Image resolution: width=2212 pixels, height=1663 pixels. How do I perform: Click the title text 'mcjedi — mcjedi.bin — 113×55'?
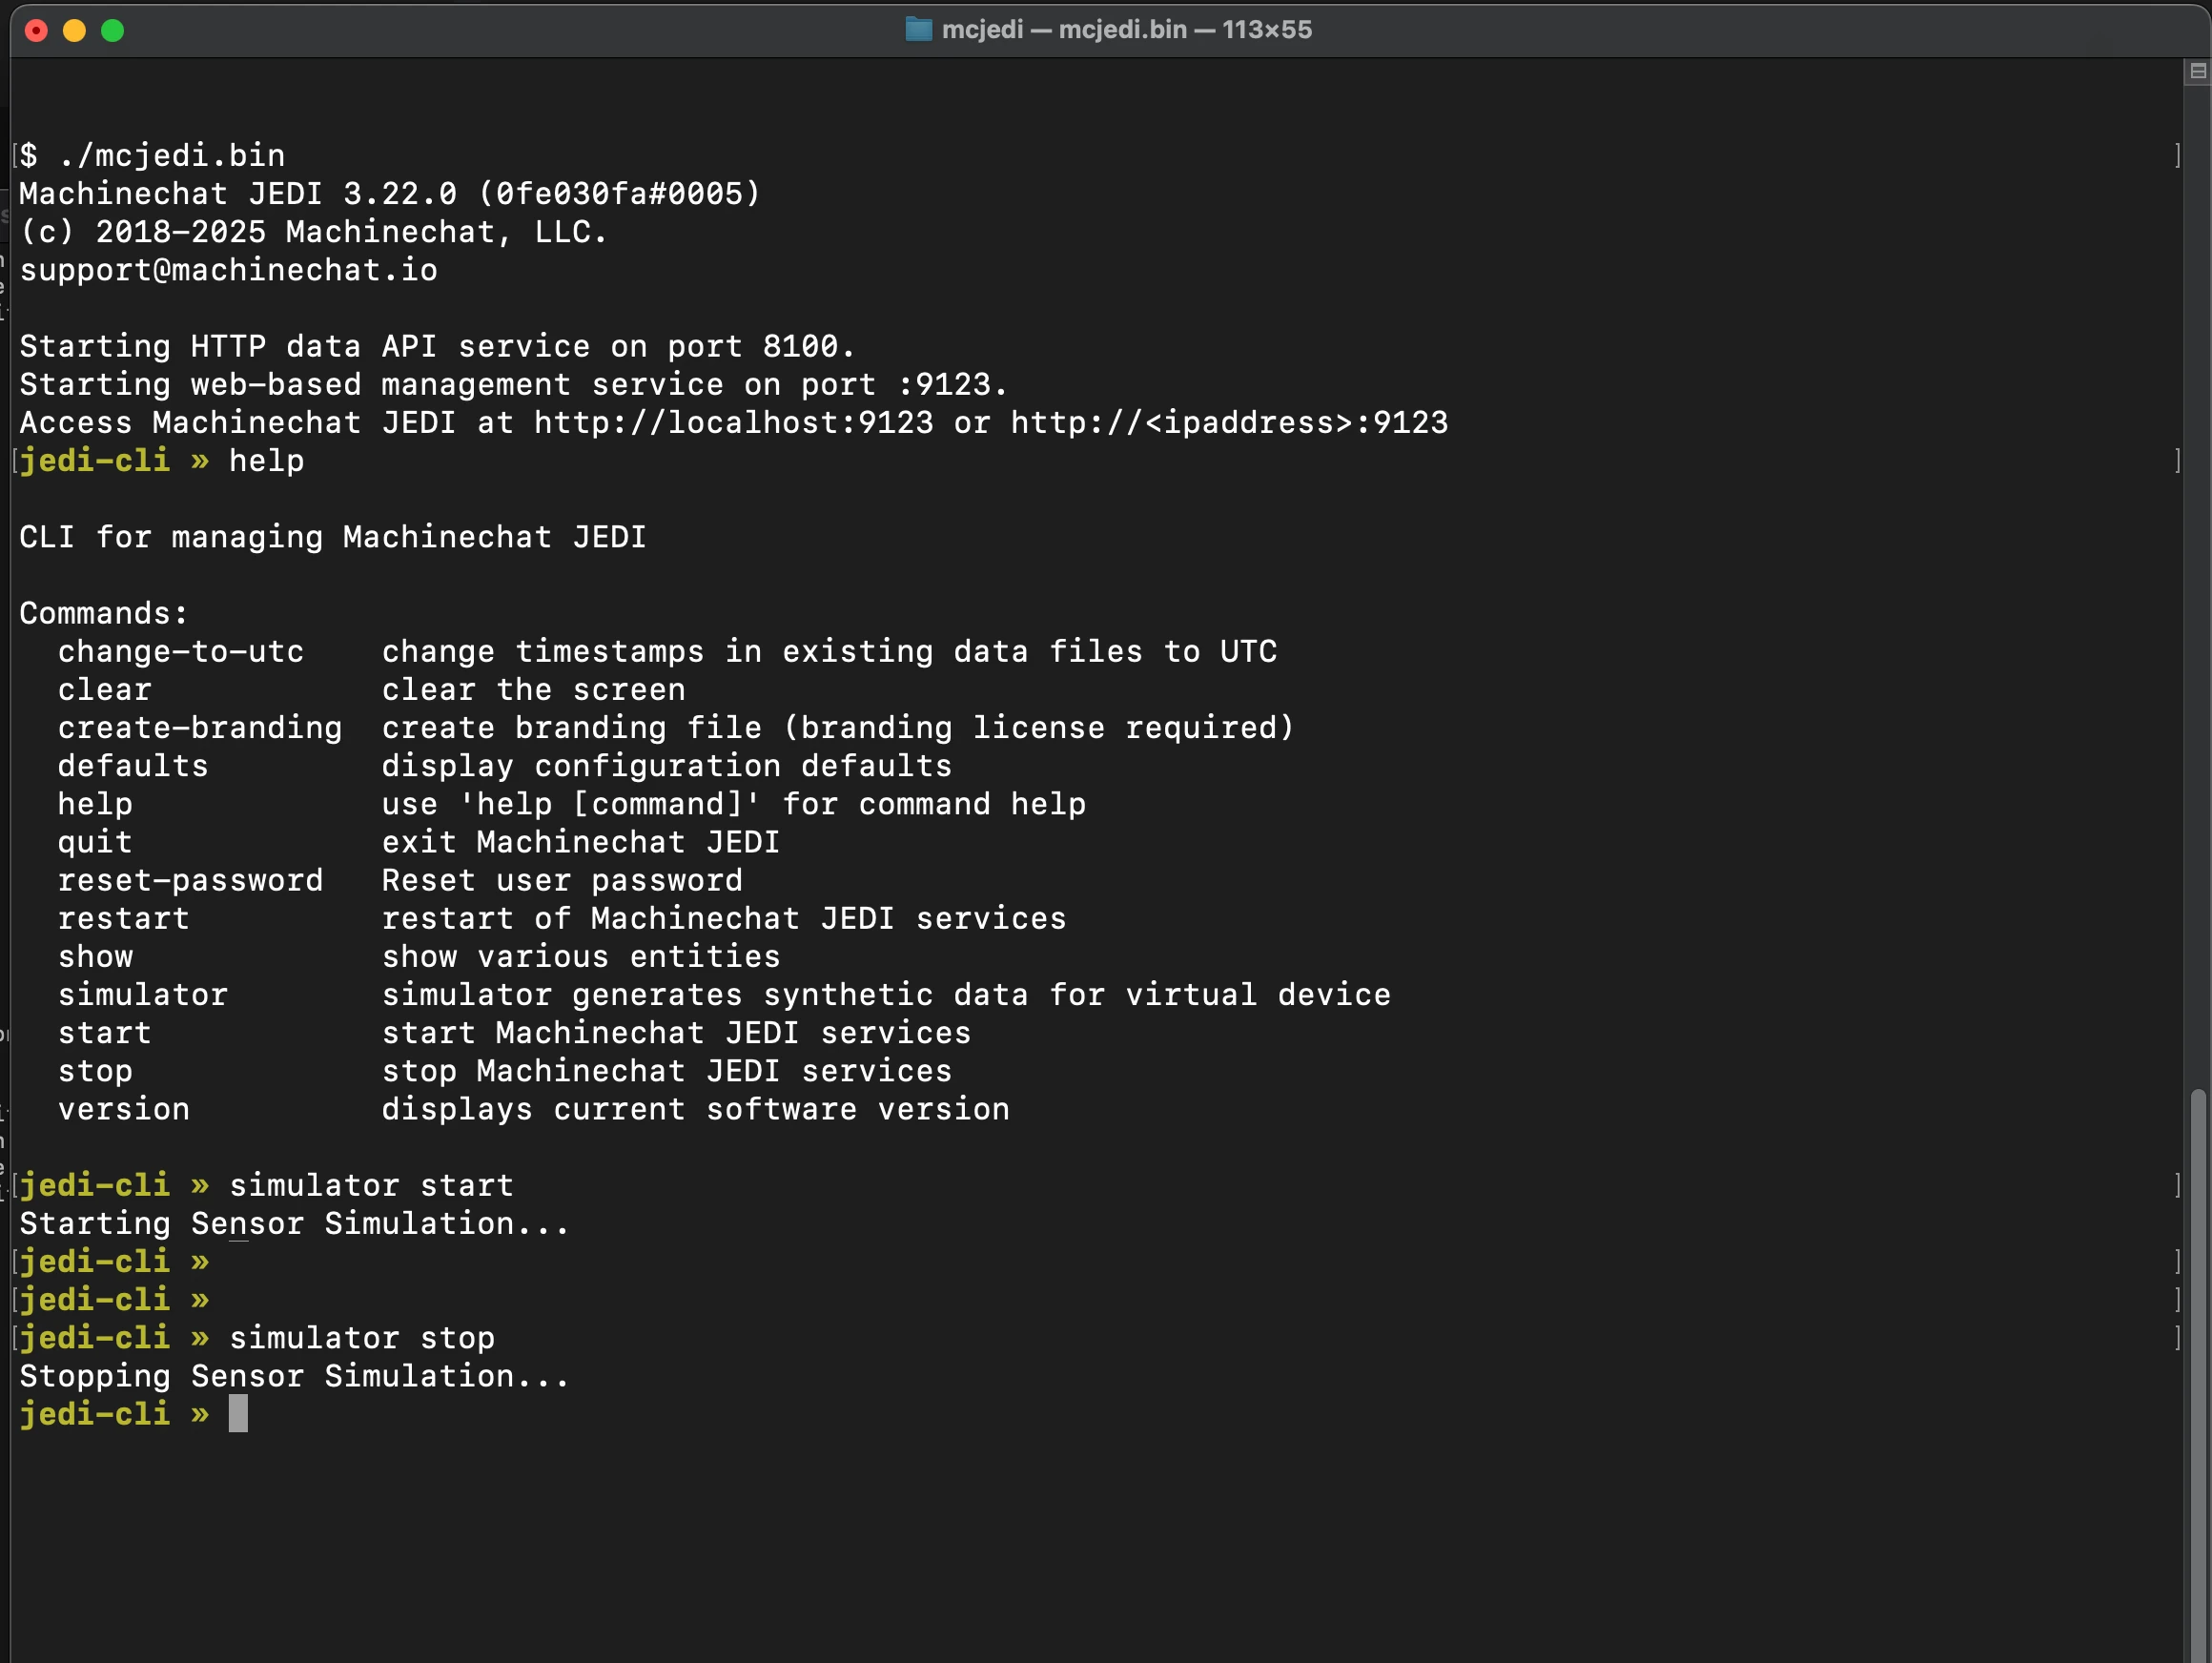1127,29
